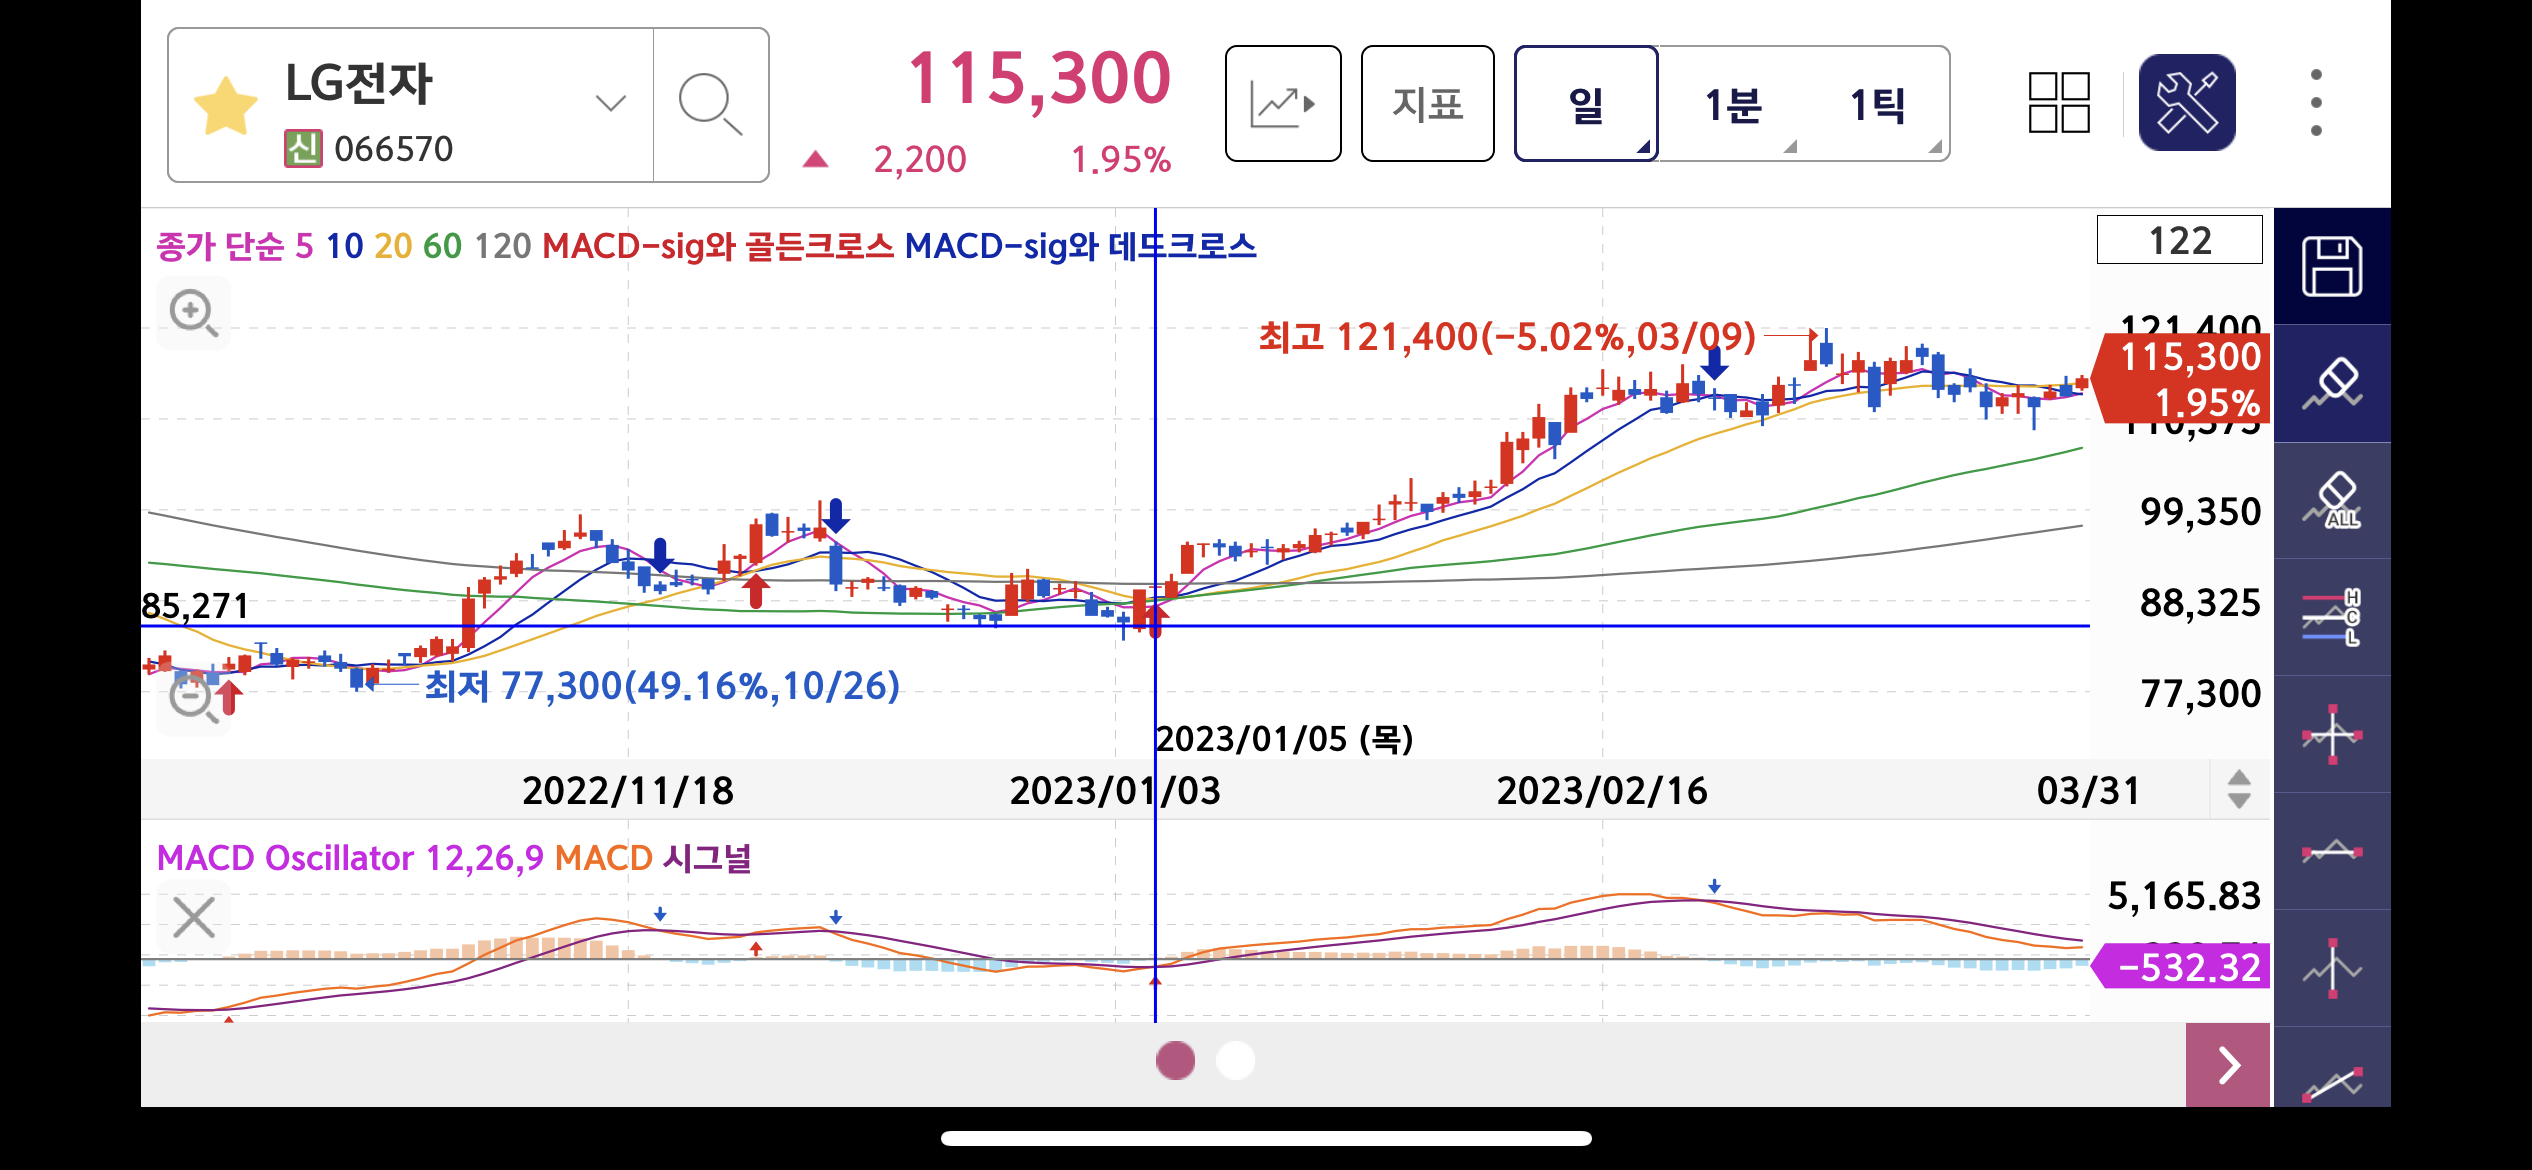Click the up/down chart height stepper arrows
This screenshot has height=1170, width=2532.
tap(2239, 790)
